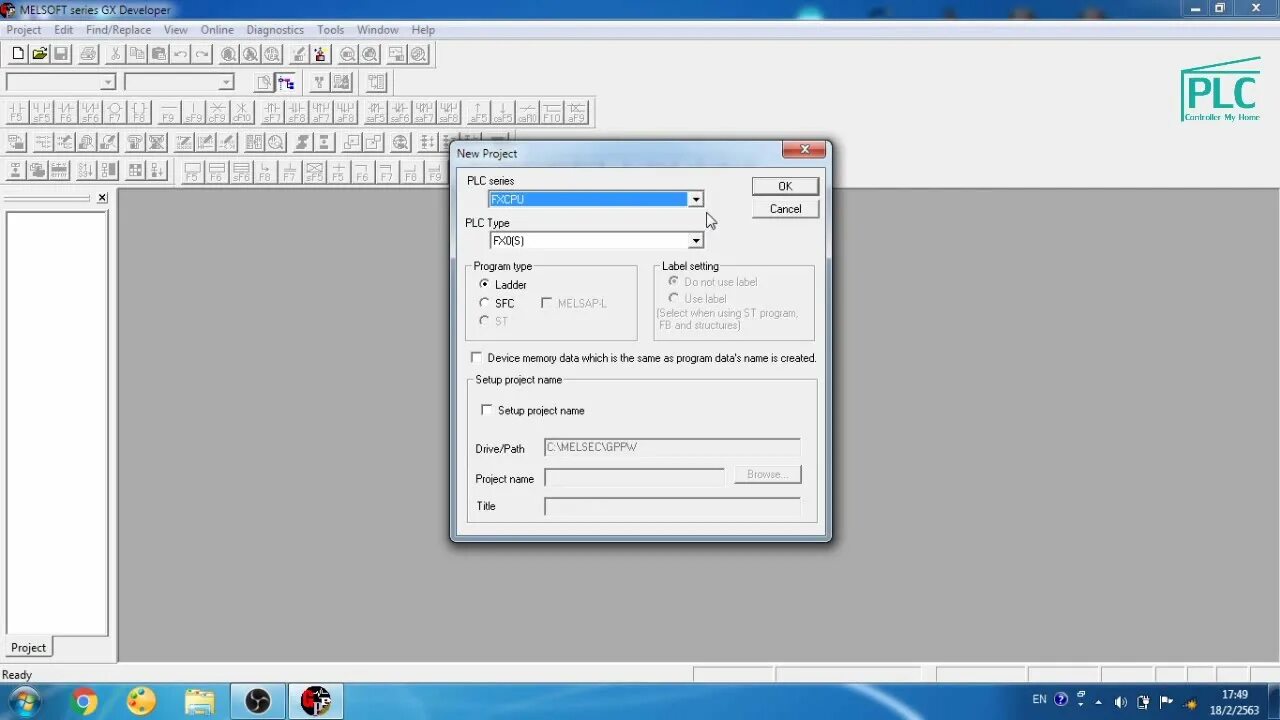This screenshot has width=1280, height=720.
Task: Launch Google Chrome from taskbar
Action: [x=85, y=702]
